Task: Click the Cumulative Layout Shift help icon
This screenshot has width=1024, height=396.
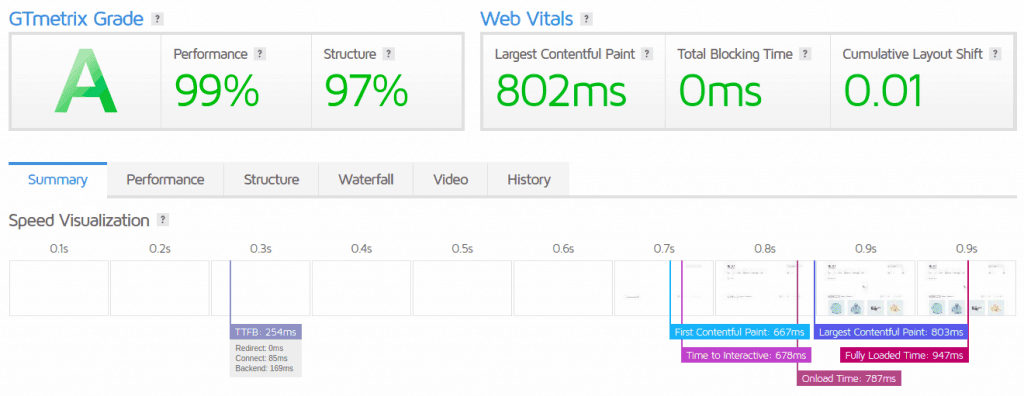Action: [995, 54]
